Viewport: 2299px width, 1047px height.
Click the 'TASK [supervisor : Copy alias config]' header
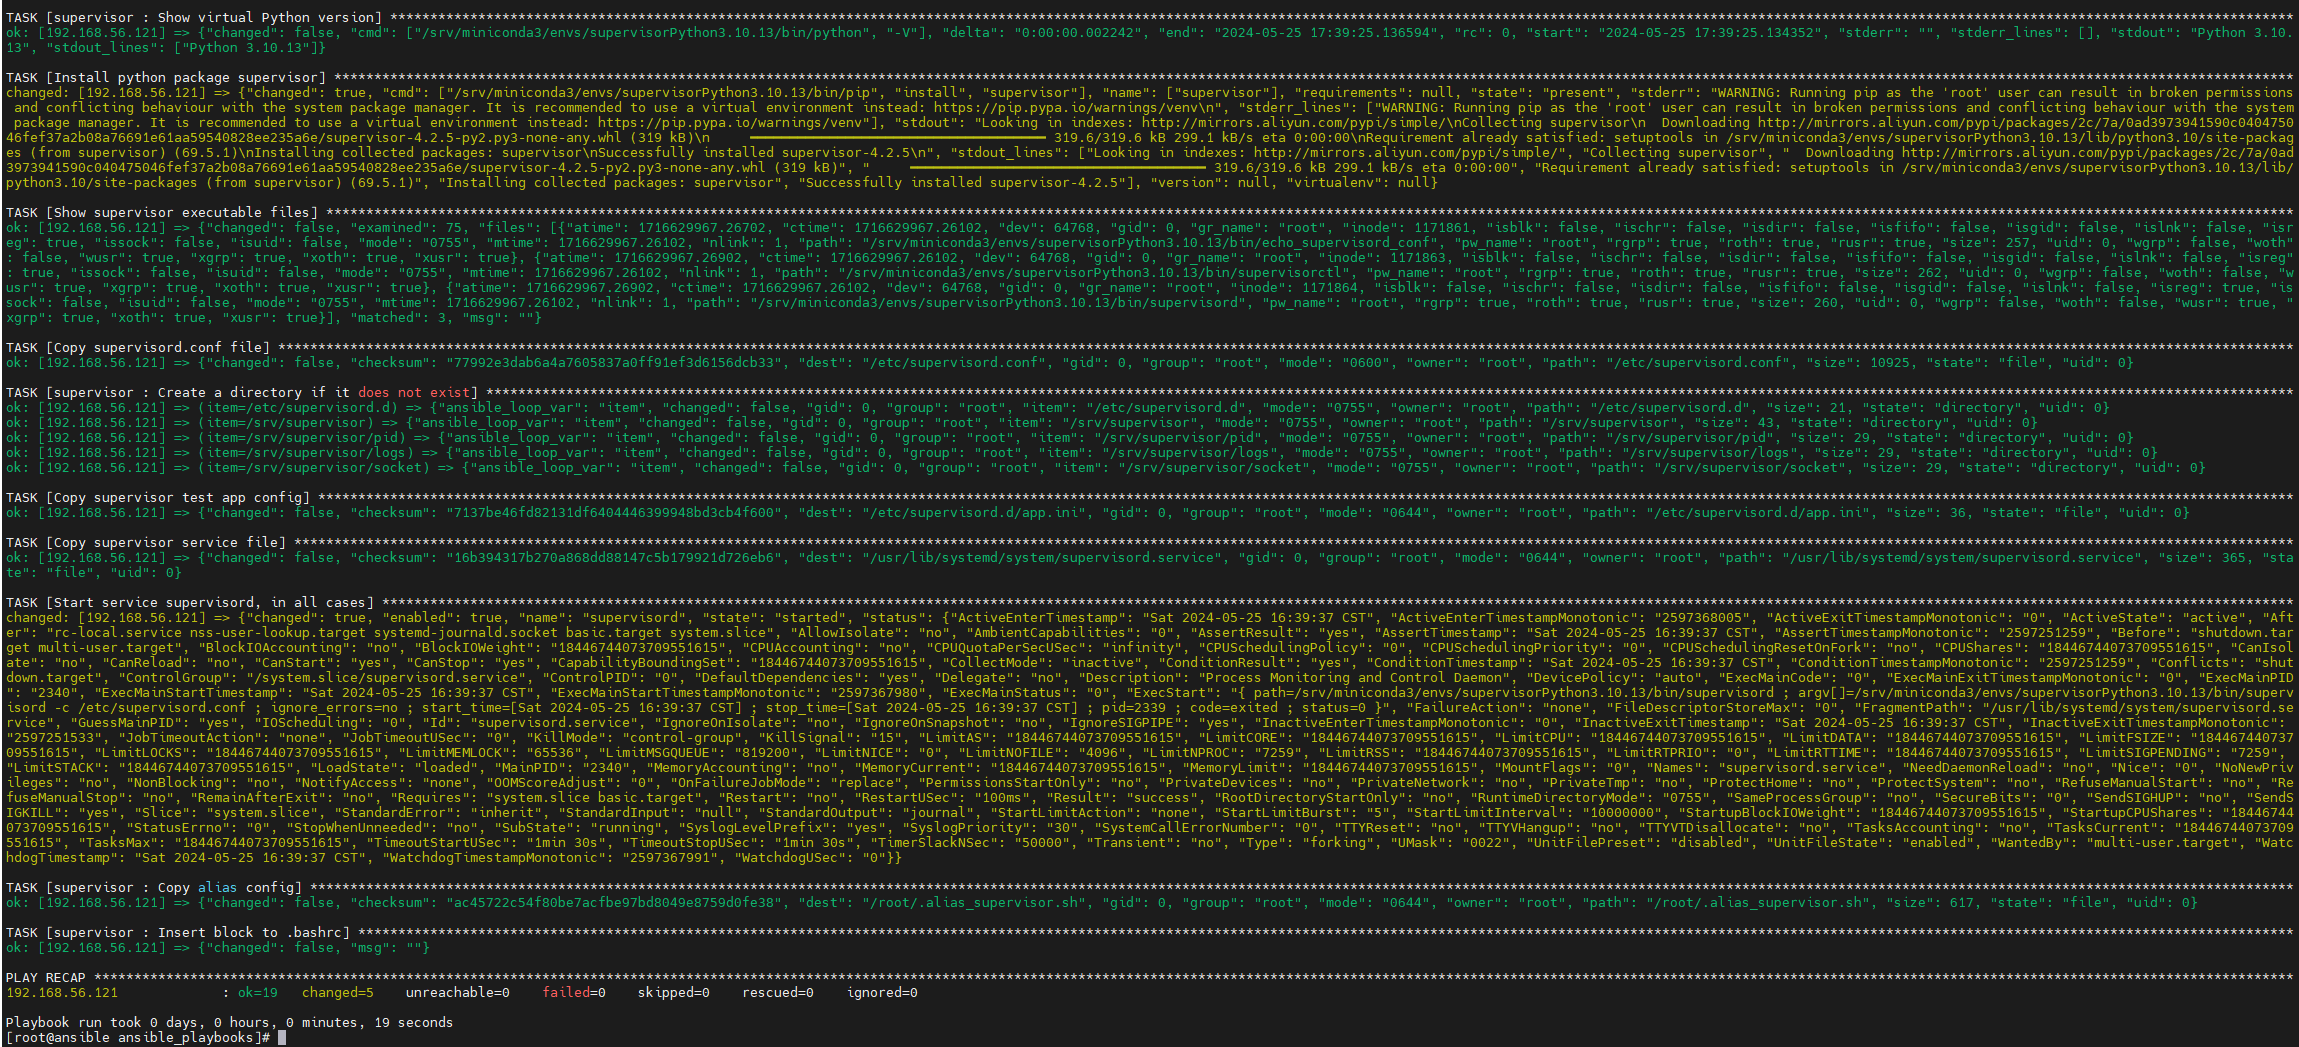tap(154, 887)
